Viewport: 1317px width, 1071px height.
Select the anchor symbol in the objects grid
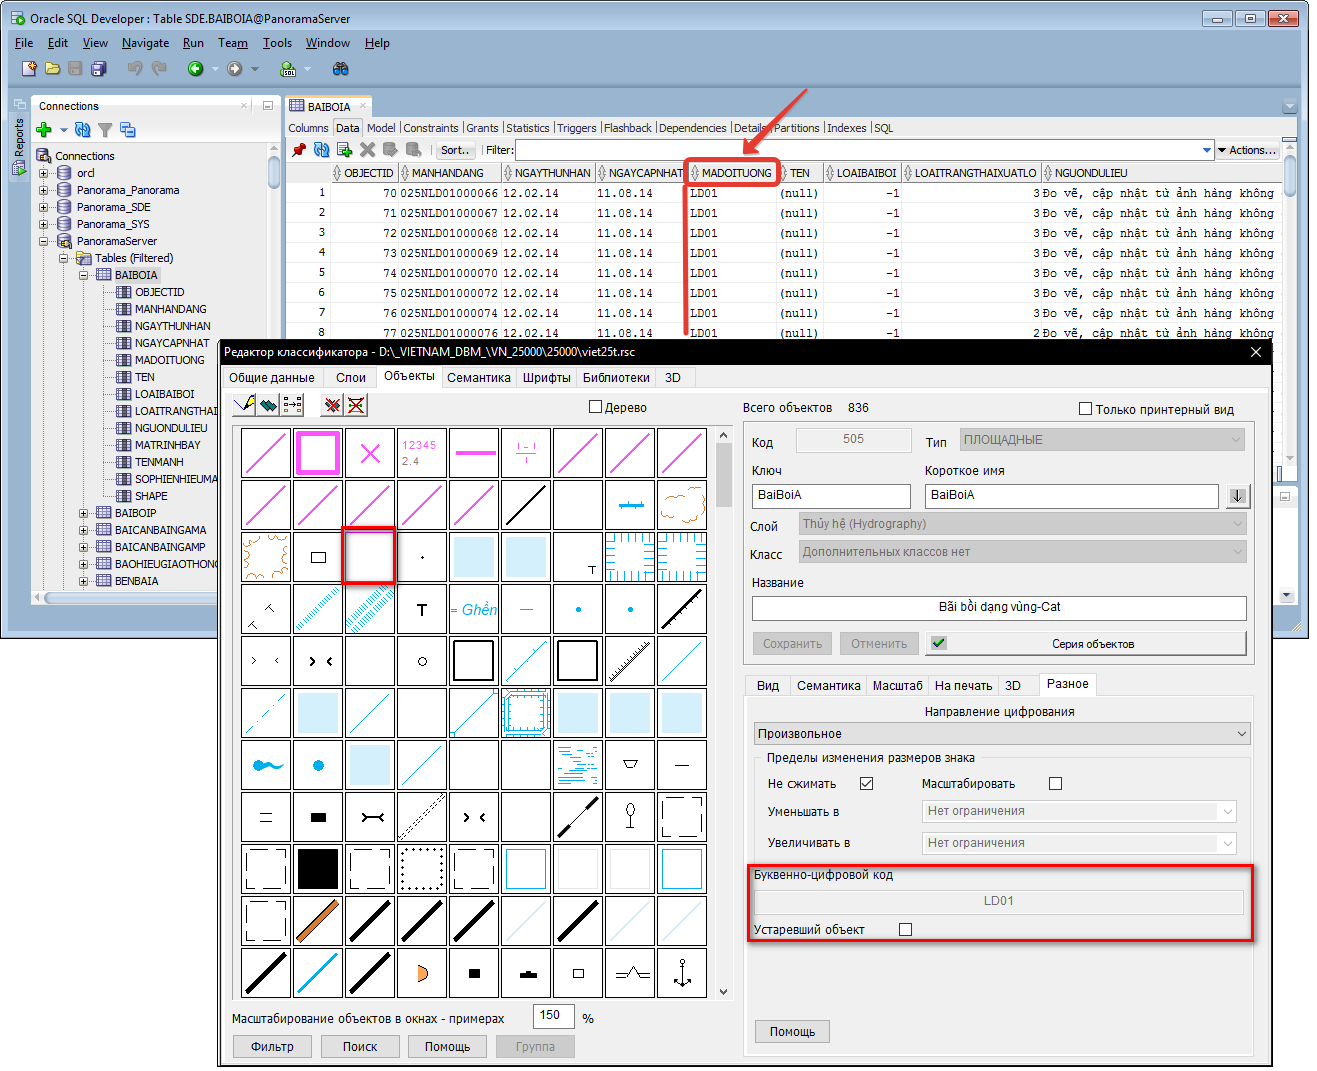682,973
